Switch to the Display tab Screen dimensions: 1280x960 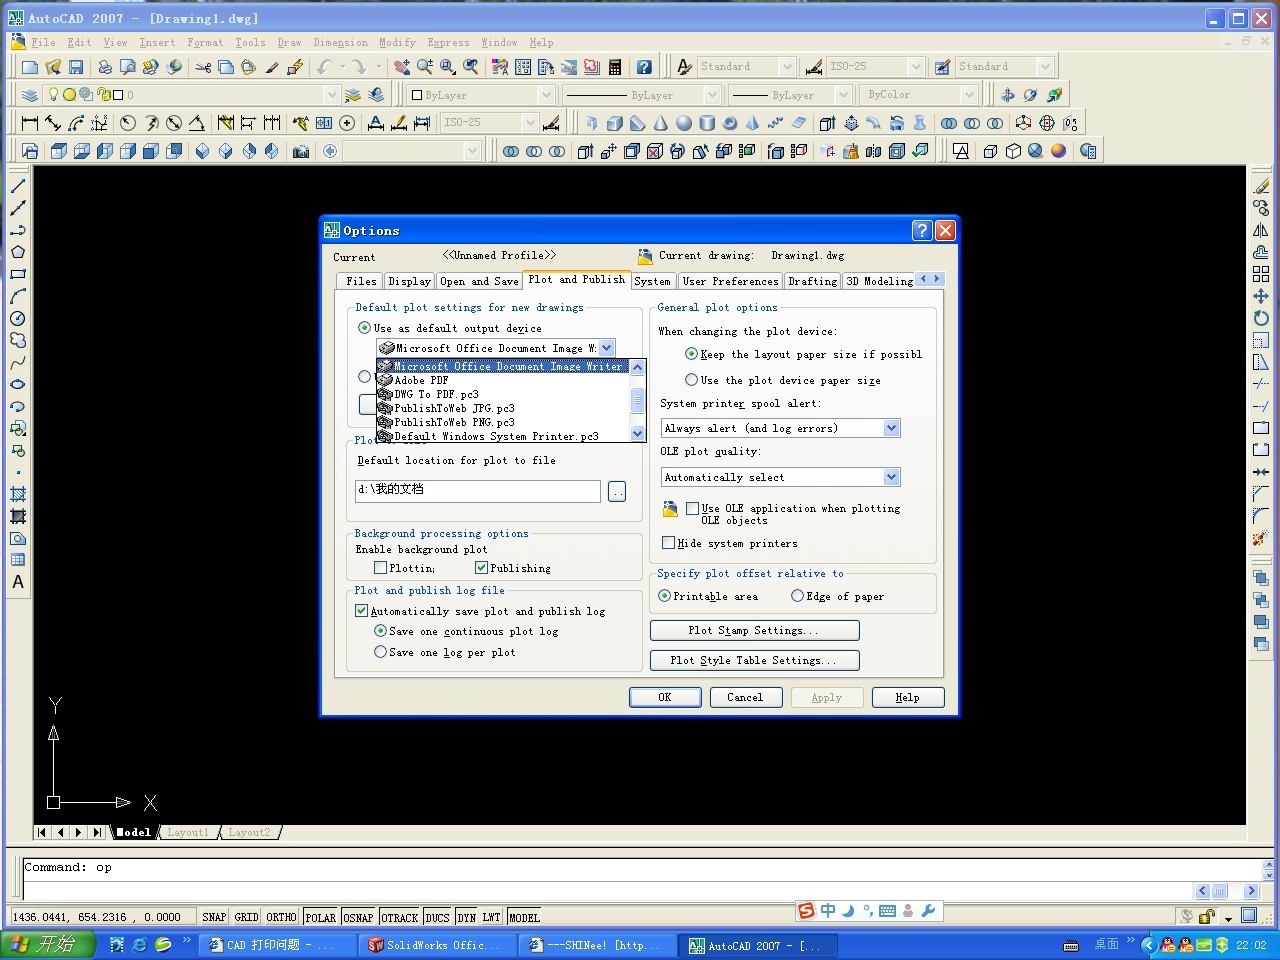409,281
